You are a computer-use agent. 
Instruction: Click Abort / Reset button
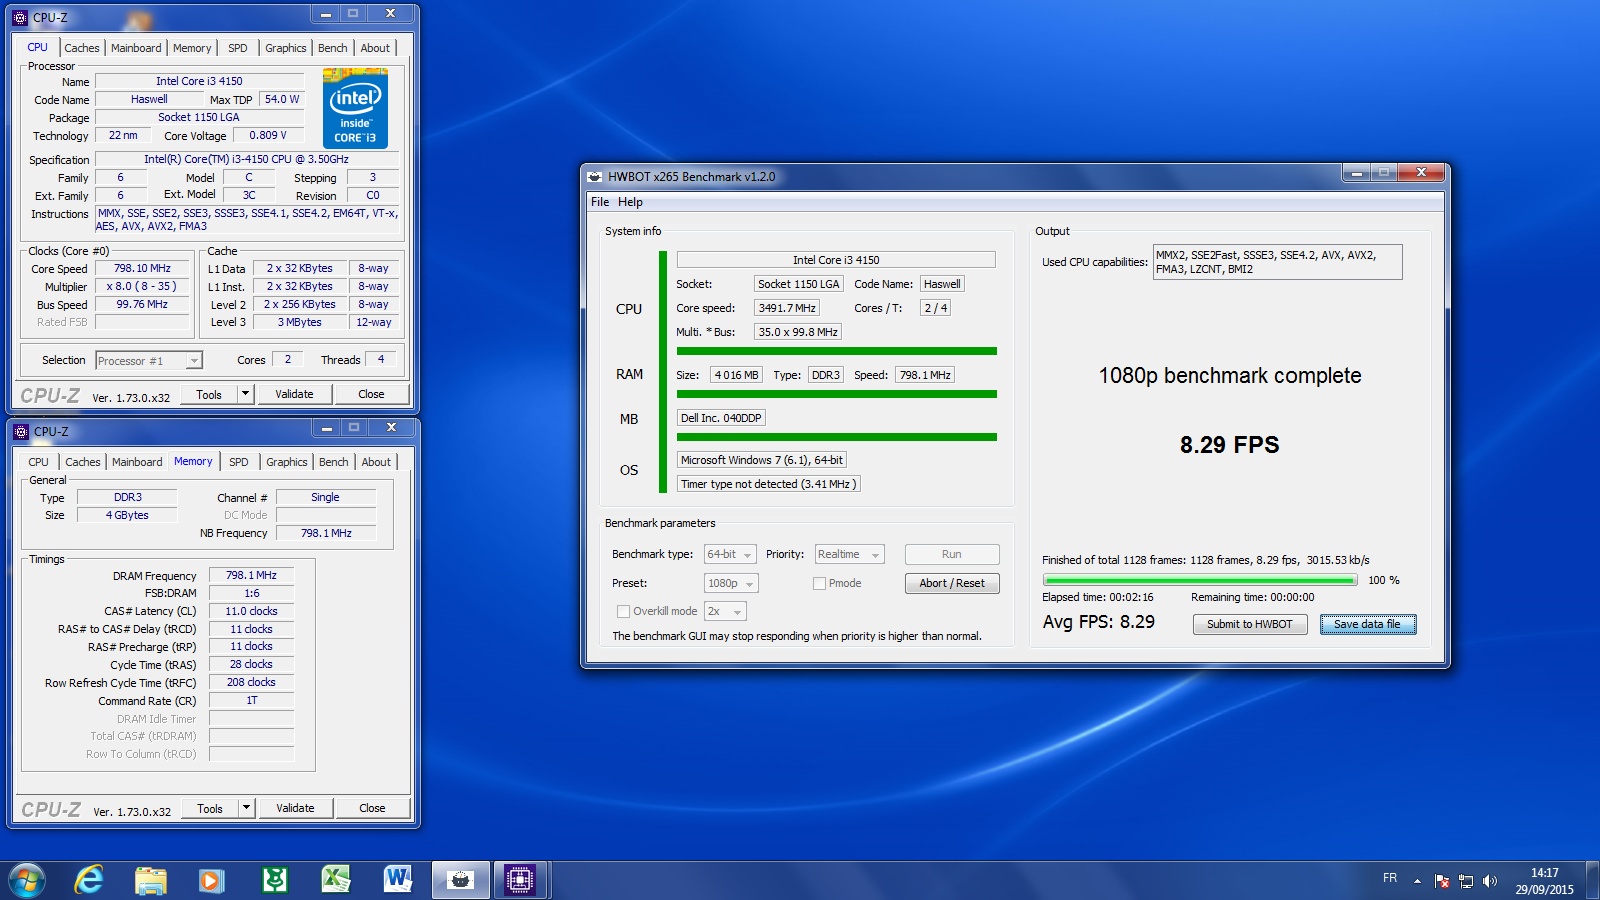click(952, 584)
